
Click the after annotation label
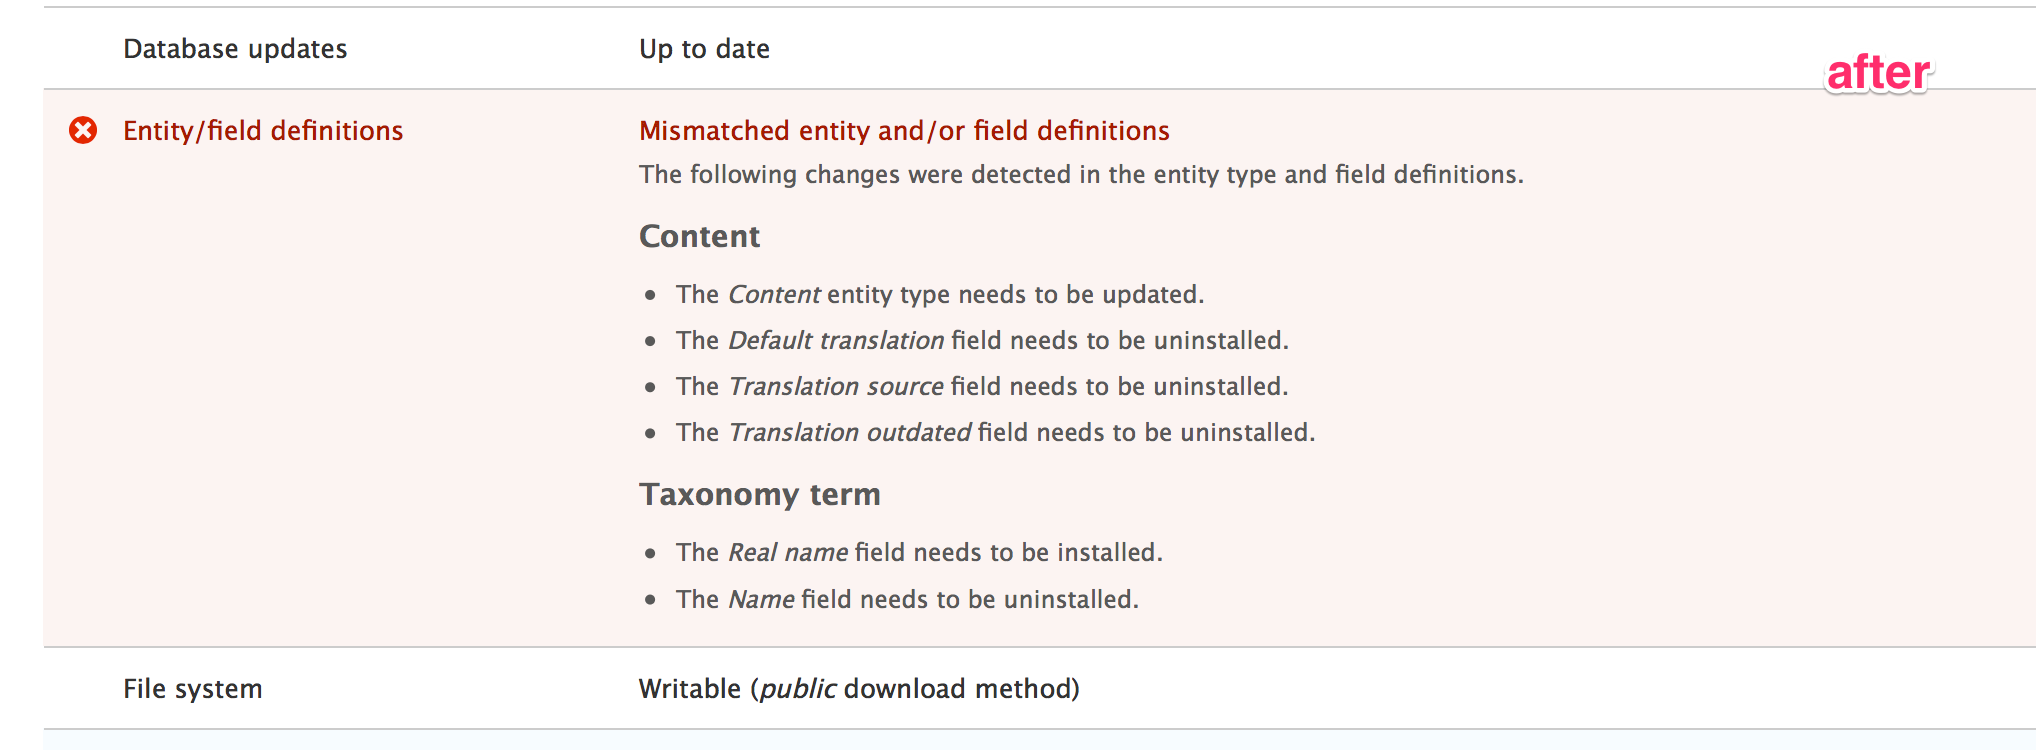tap(1878, 72)
